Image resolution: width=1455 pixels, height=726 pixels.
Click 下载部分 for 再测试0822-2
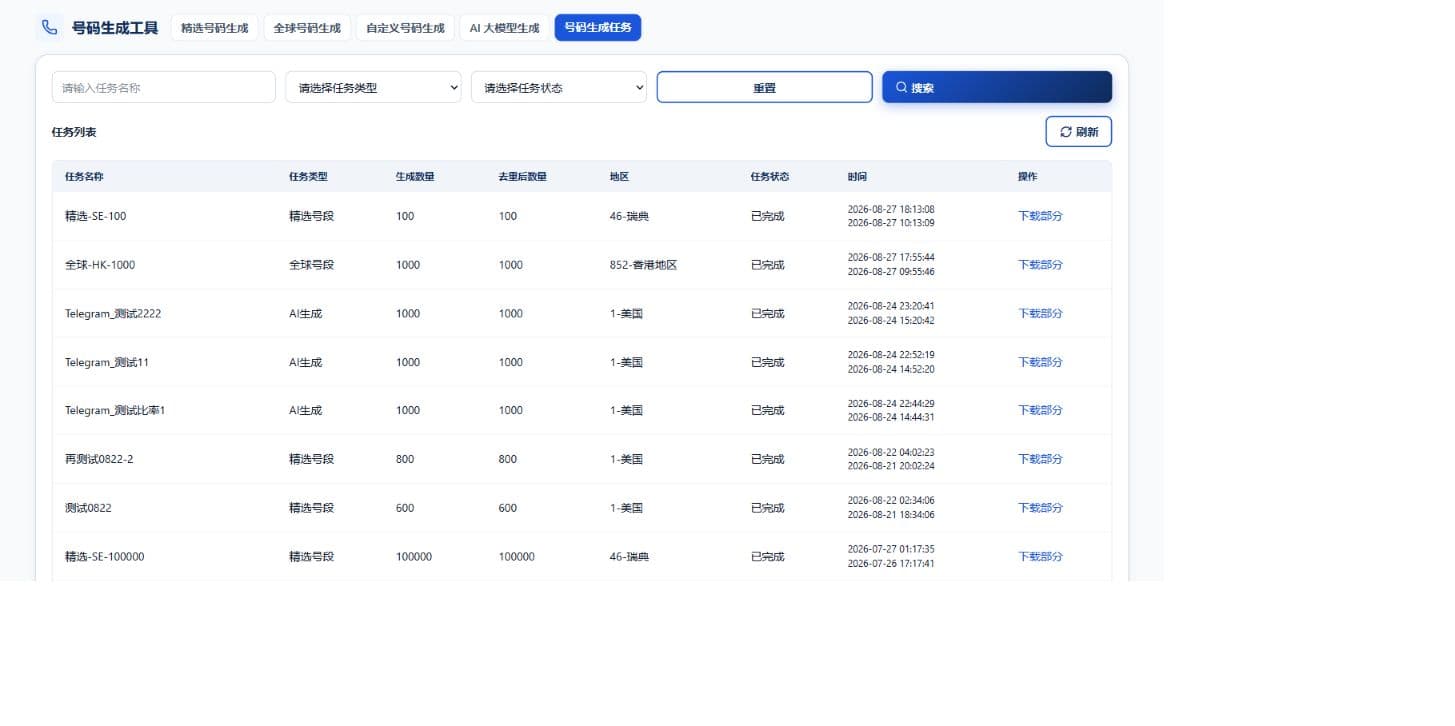click(1040, 459)
